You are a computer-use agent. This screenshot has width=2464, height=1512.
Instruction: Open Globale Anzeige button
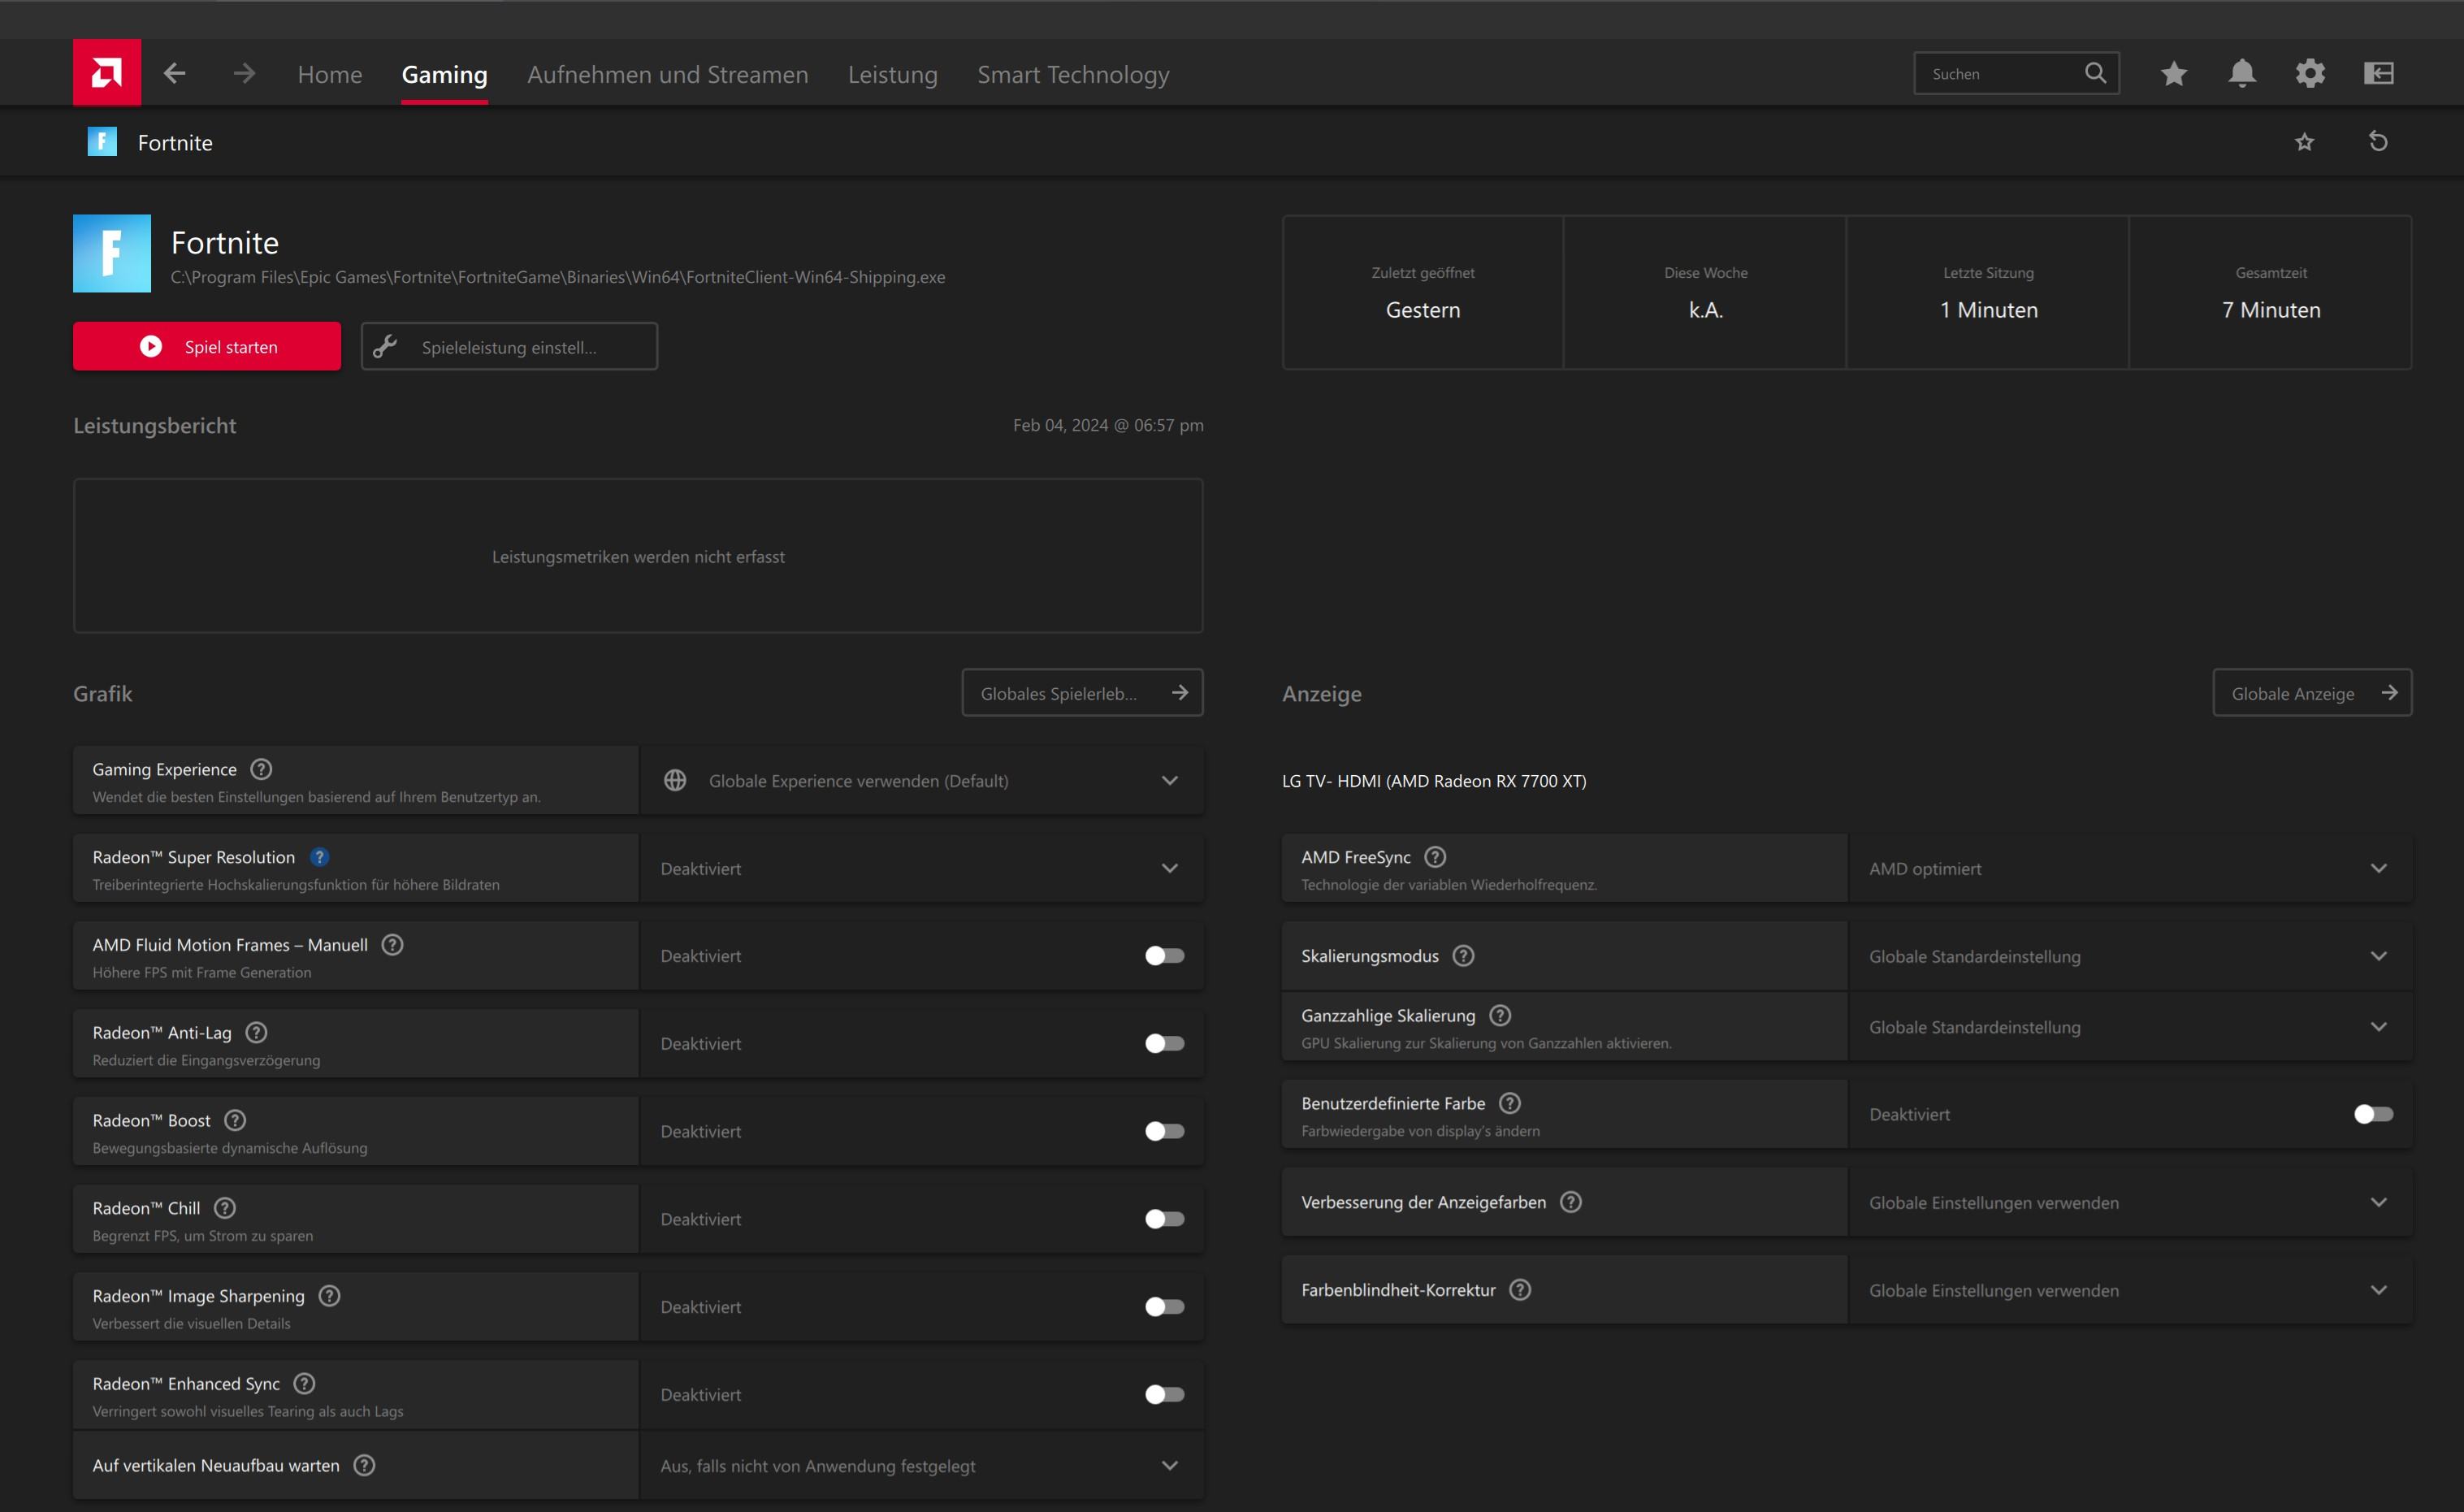coord(2312,692)
